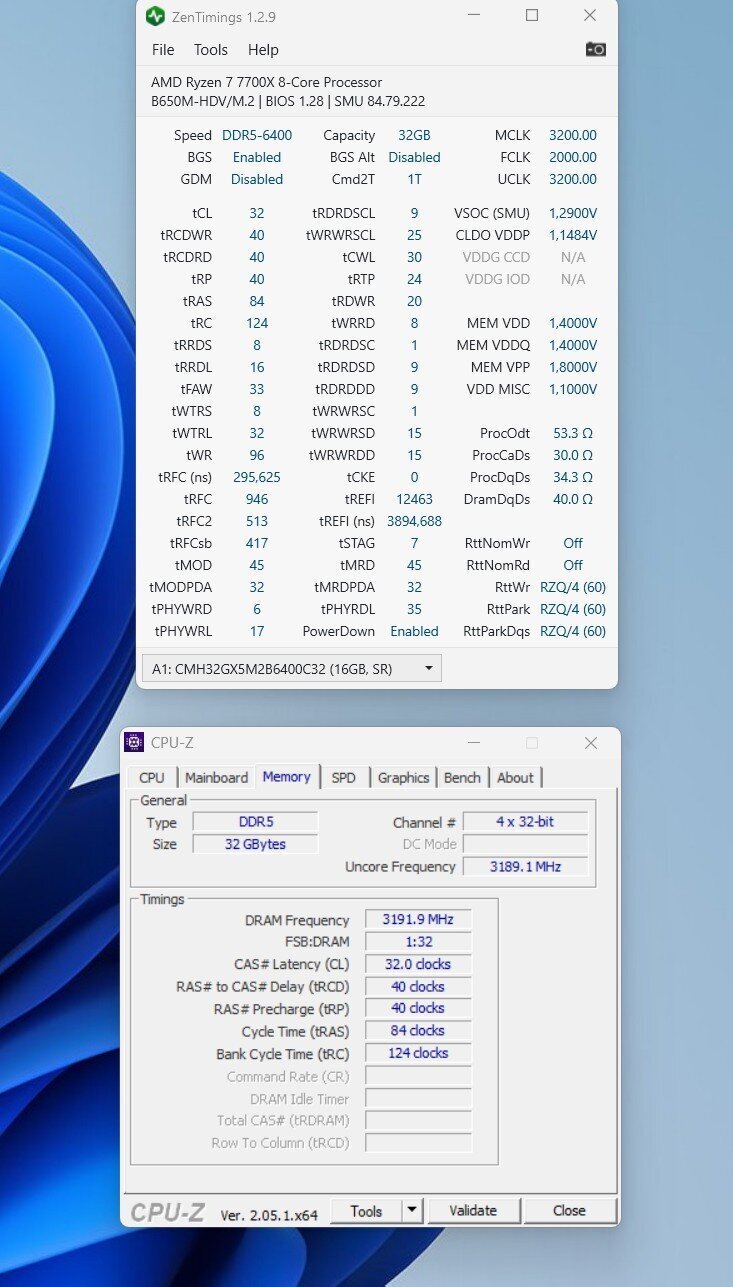Click the tFAW 33 value

(257, 389)
